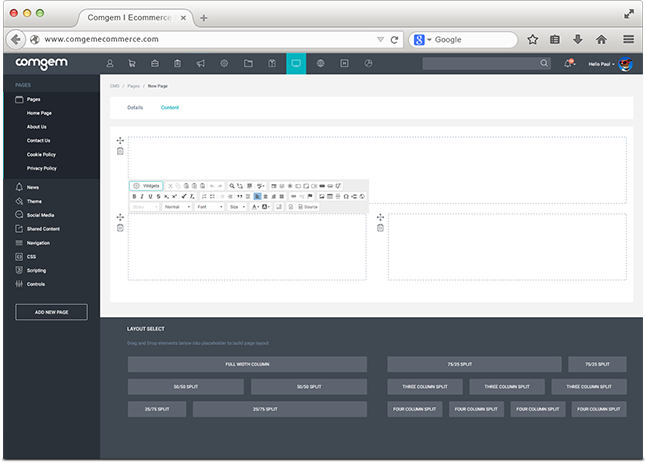Image resolution: width=646 pixels, height=463 pixels.
Task: Insert an image using editor toolbar icon
Action: [x=322, y=196]
